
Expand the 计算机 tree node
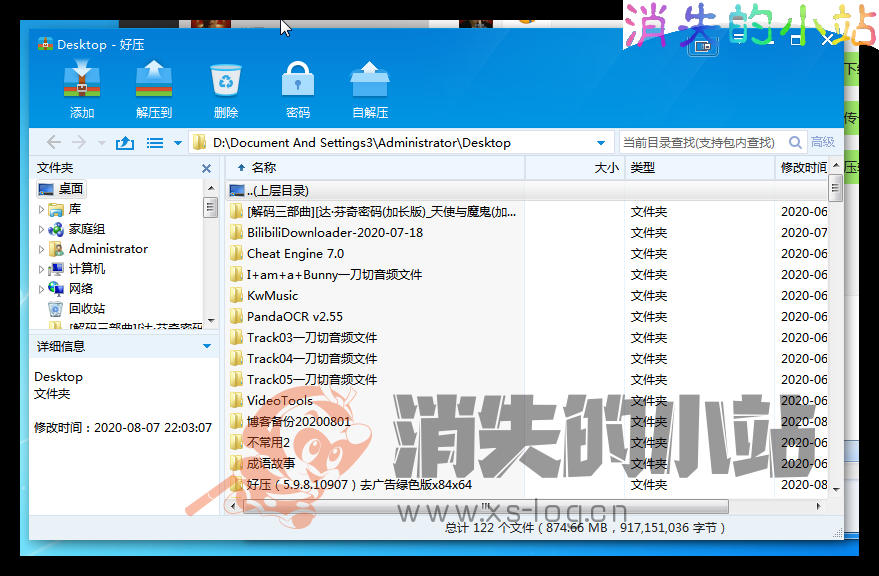pyautogui.click(x=41, y=269)
